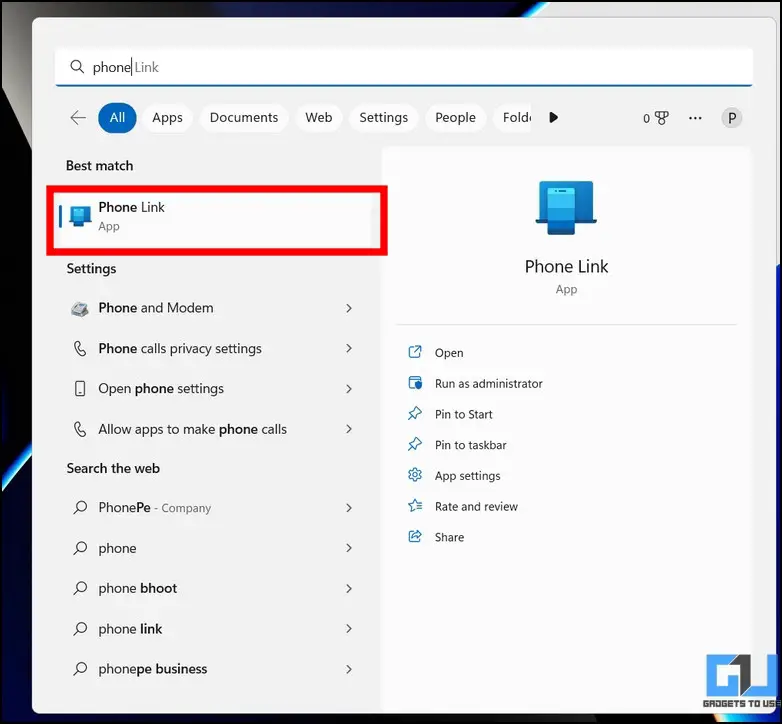
Task: Click the magnifier icon beside the plain "phone" suggestion
Action: pos(80,548)
